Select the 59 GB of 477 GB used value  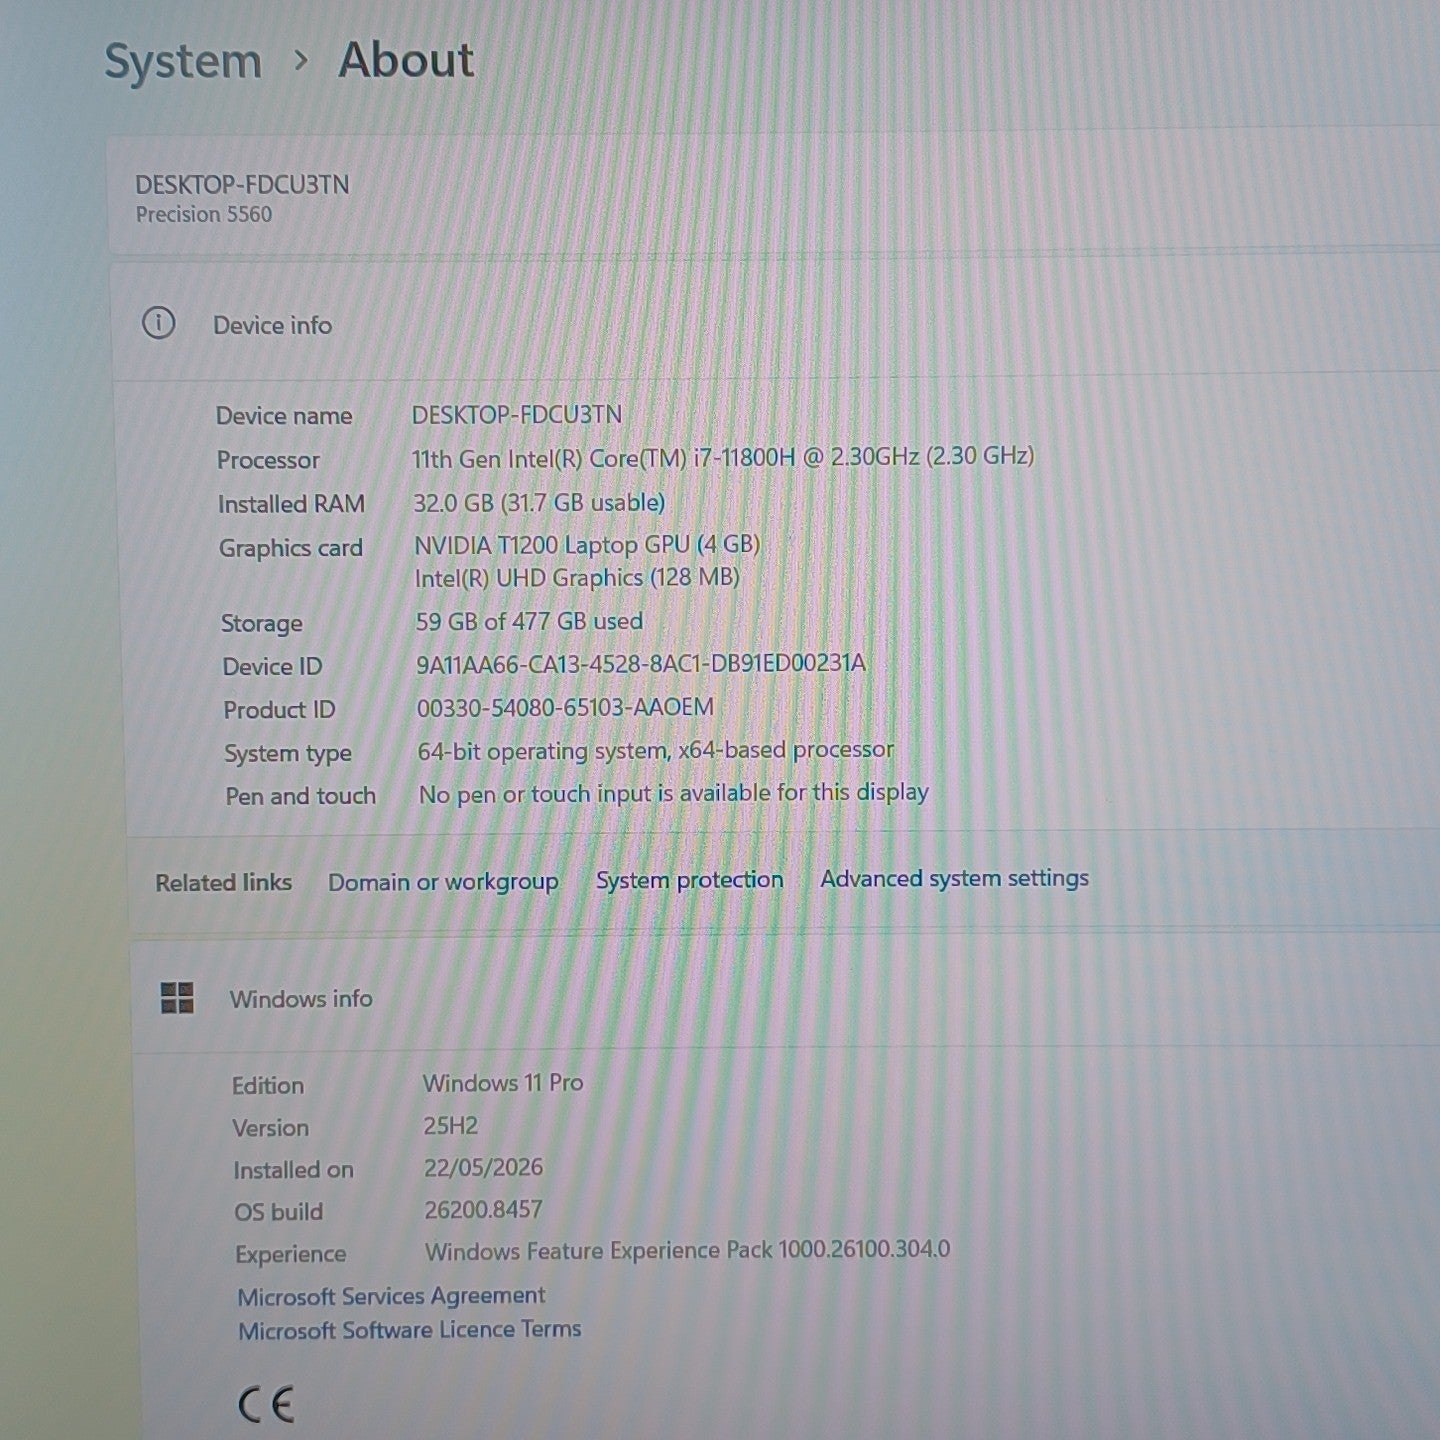(x=529, y=621)
